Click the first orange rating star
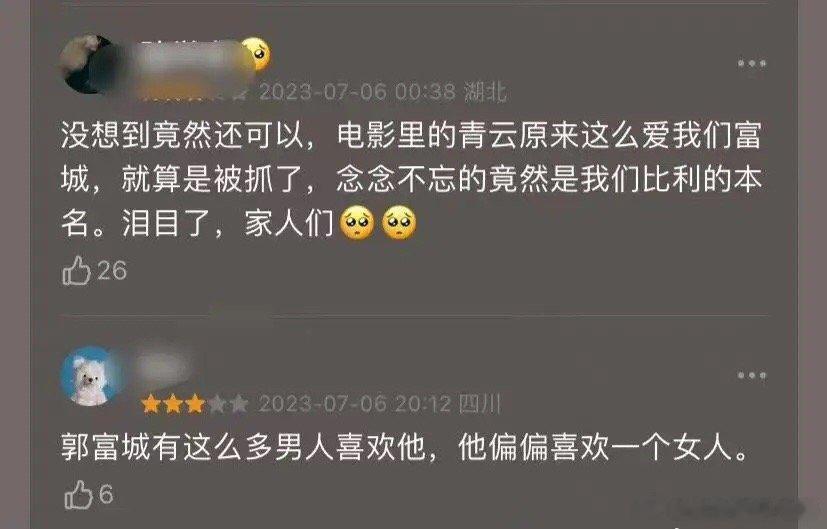The width and height of the screenshot is (827, 529). 151,404
